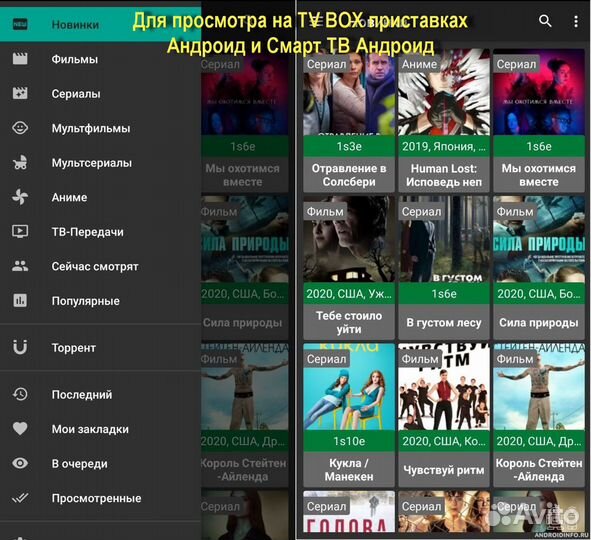Click the pinwheel icon beside Аниме
Image resolution: width=591 pixels, height=540 pixels.
click(x=20, y=197)
